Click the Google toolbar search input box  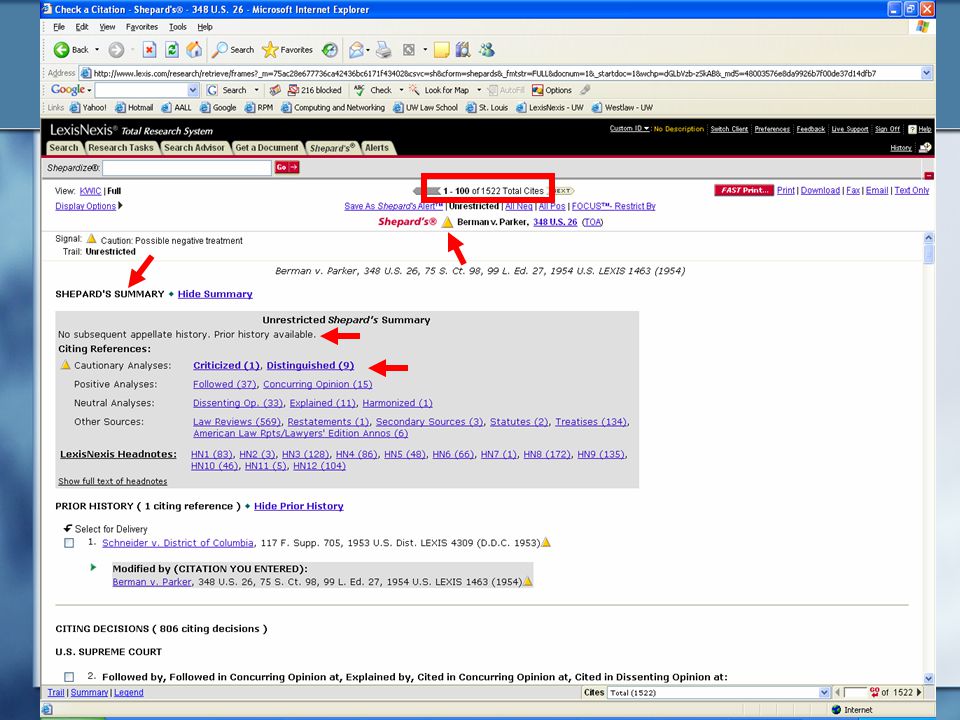click(x=141, y=90)
